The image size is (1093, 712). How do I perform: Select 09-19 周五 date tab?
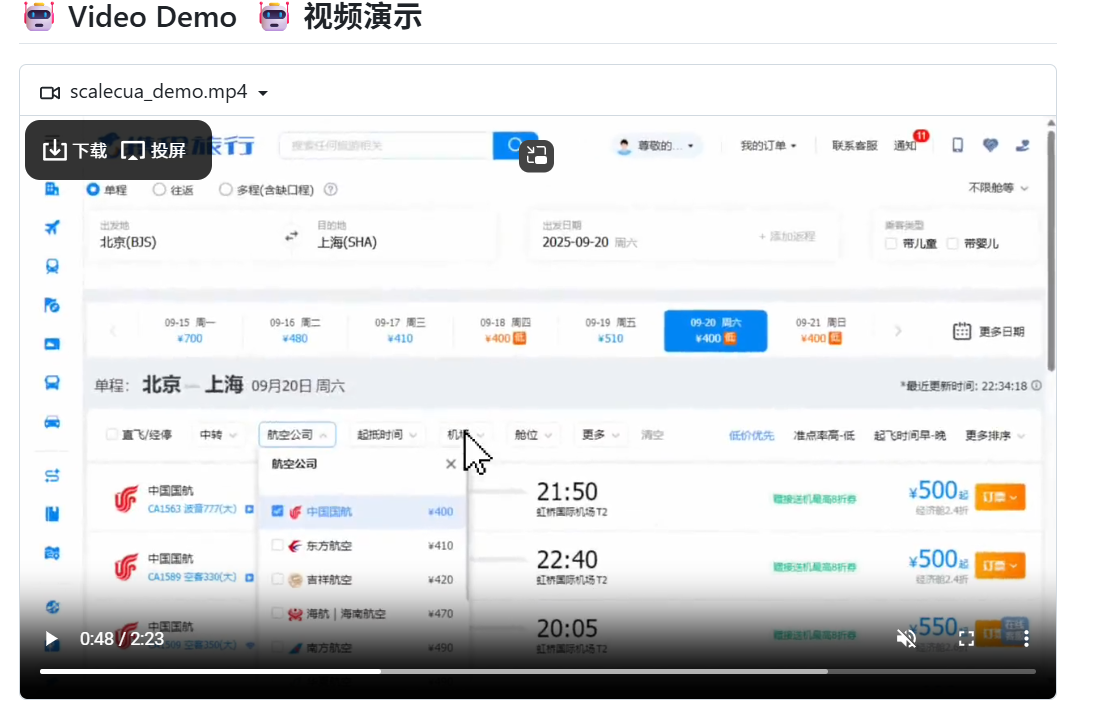[611, 331]
